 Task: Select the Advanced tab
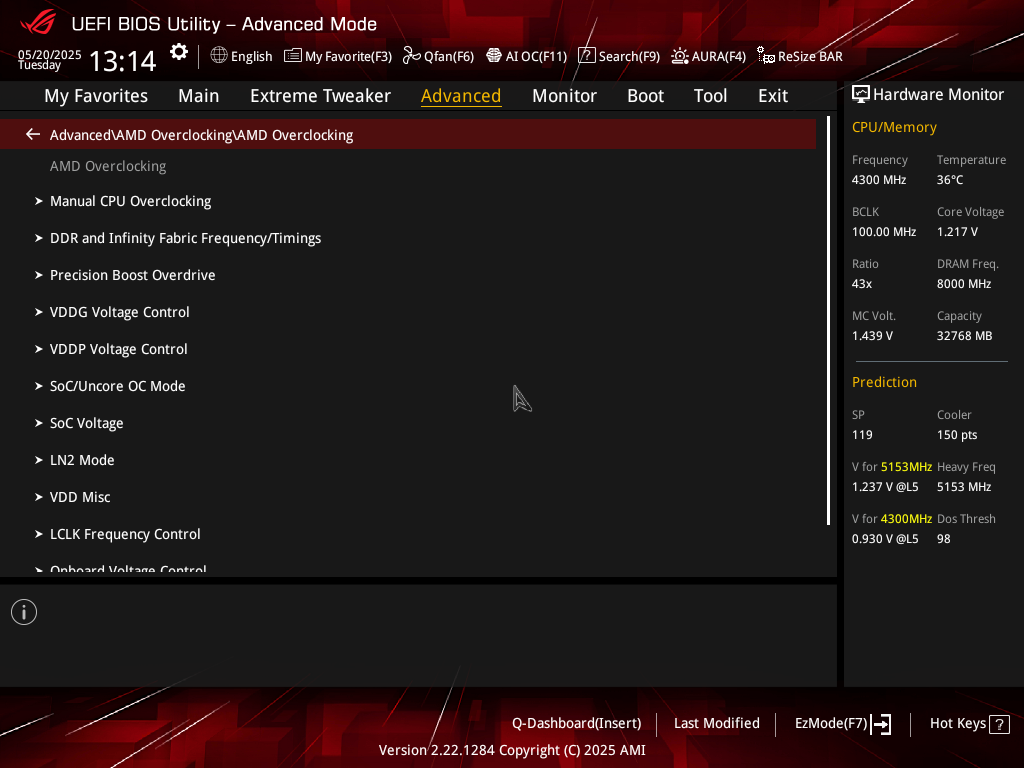point(461,95)
